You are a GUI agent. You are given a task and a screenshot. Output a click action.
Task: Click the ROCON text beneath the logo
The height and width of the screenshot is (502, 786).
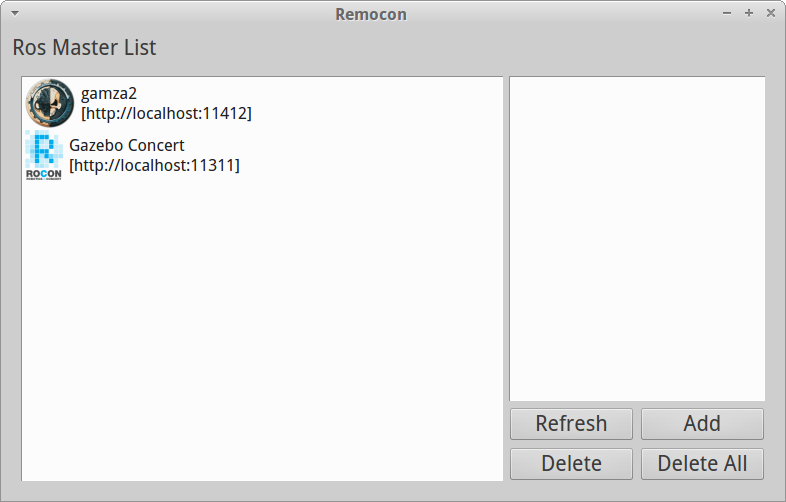43,172
